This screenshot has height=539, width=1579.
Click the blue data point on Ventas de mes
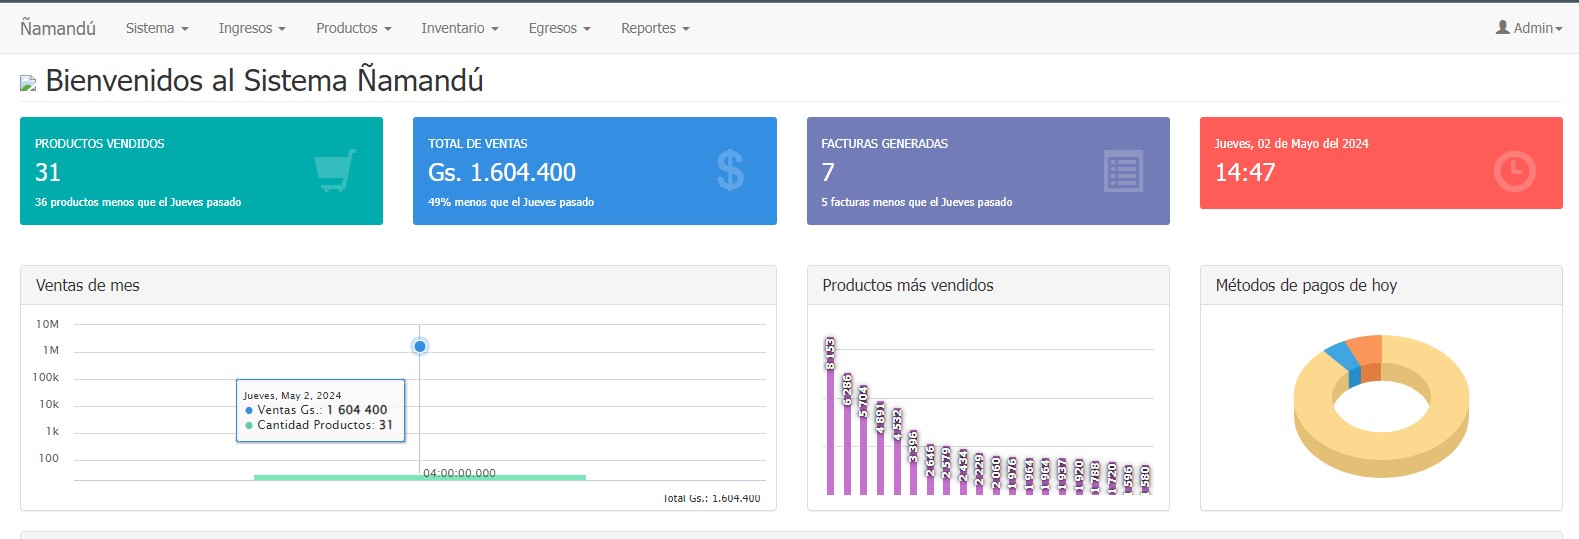point(420,346)
